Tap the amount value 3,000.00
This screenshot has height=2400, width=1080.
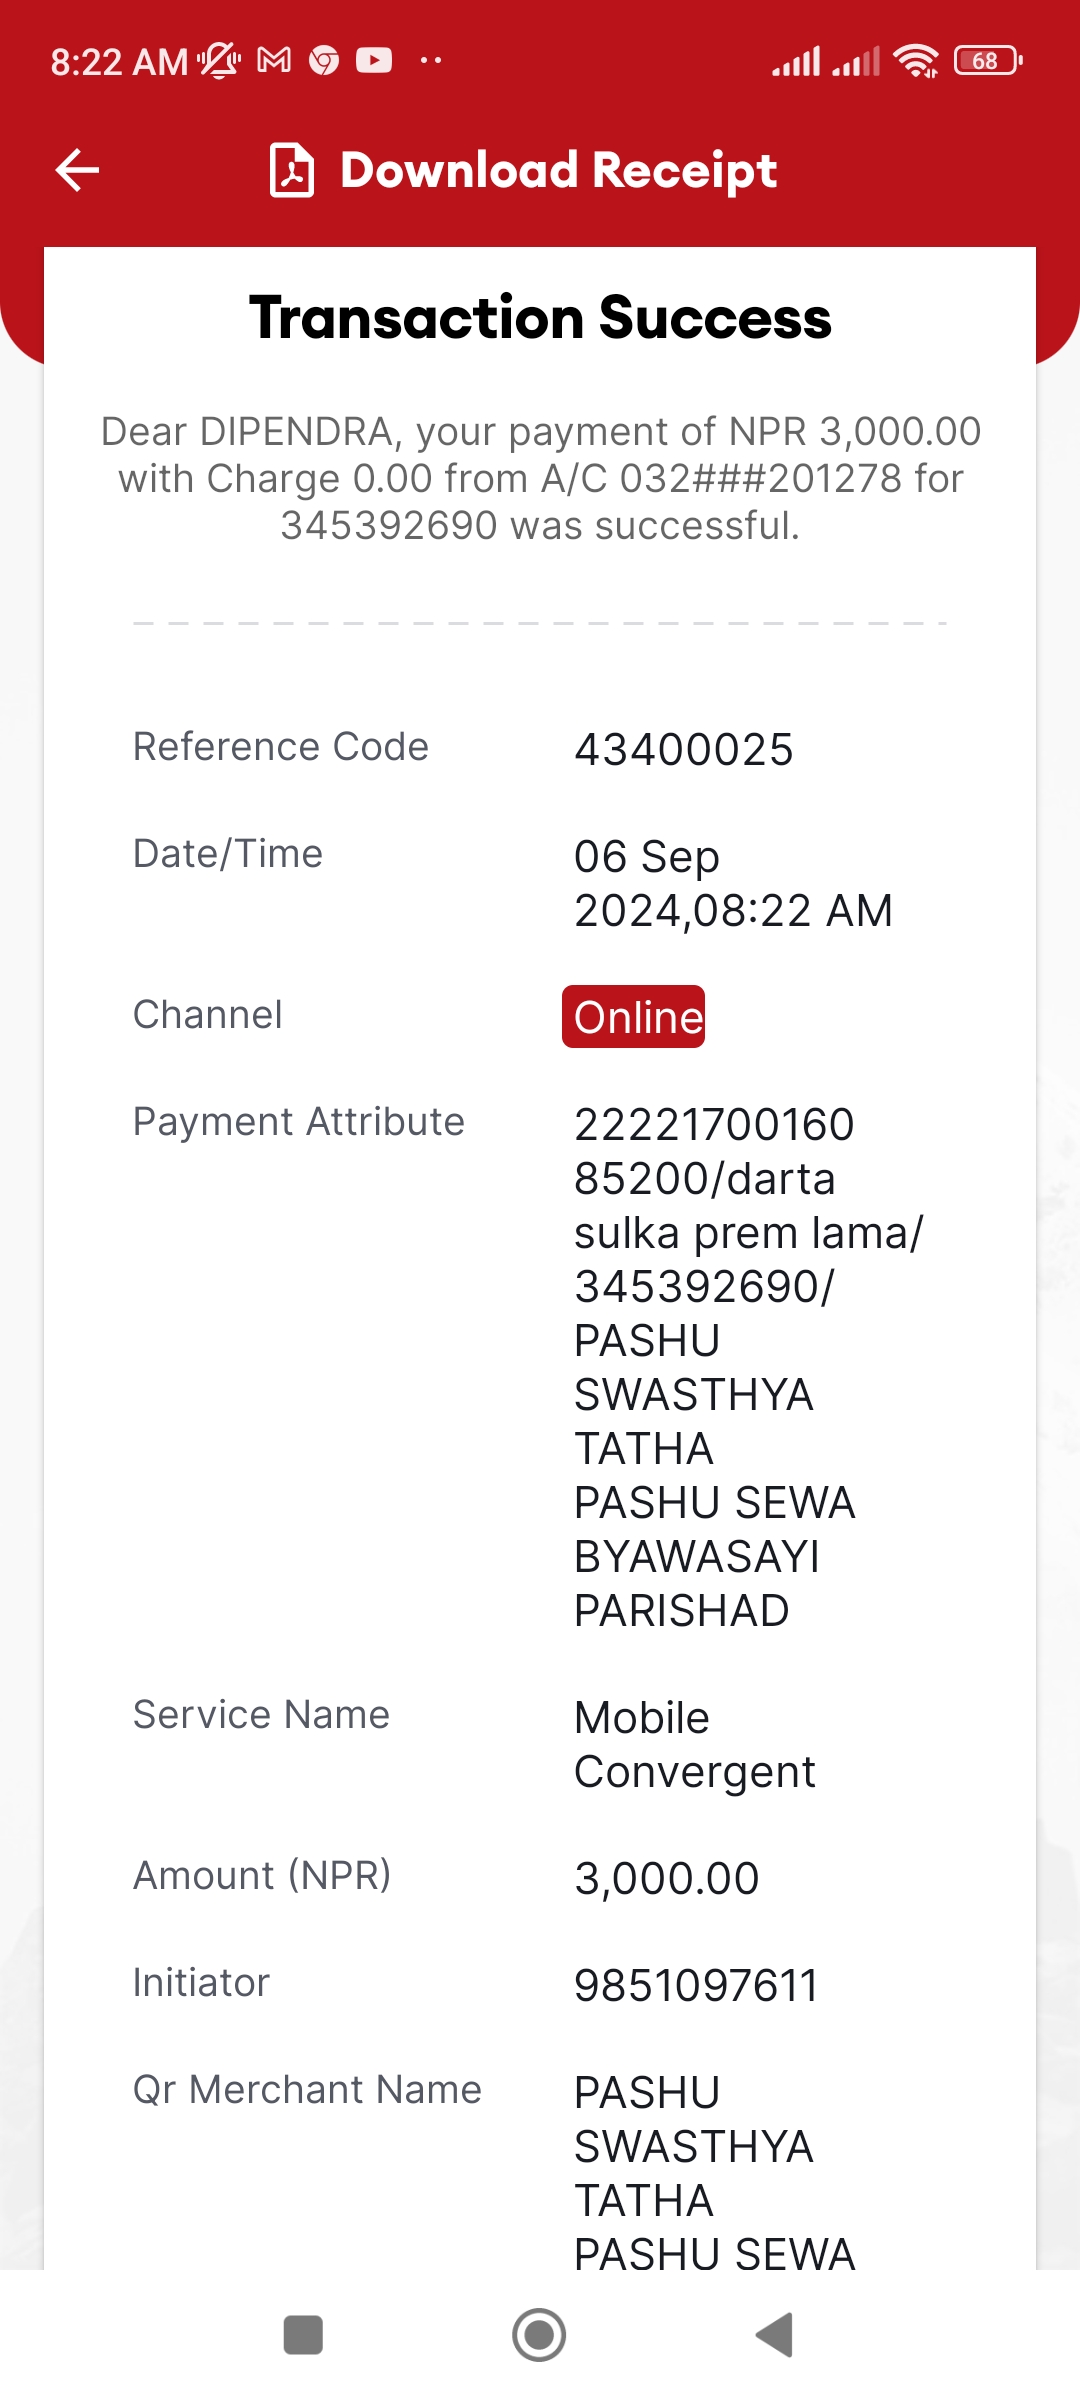click(667, 1878)
